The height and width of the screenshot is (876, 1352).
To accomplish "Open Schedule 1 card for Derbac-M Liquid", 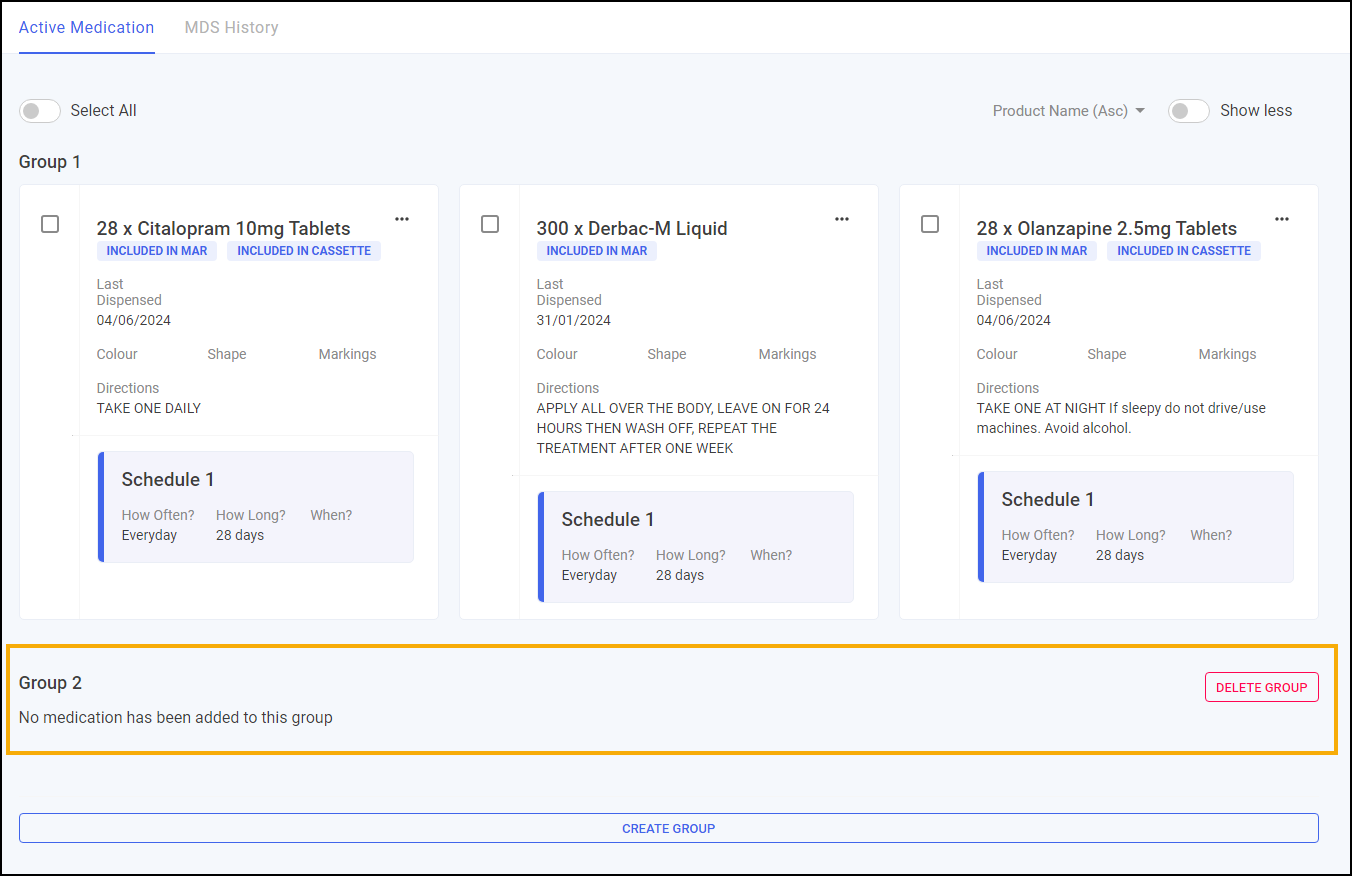I will [x=696, y=546].
